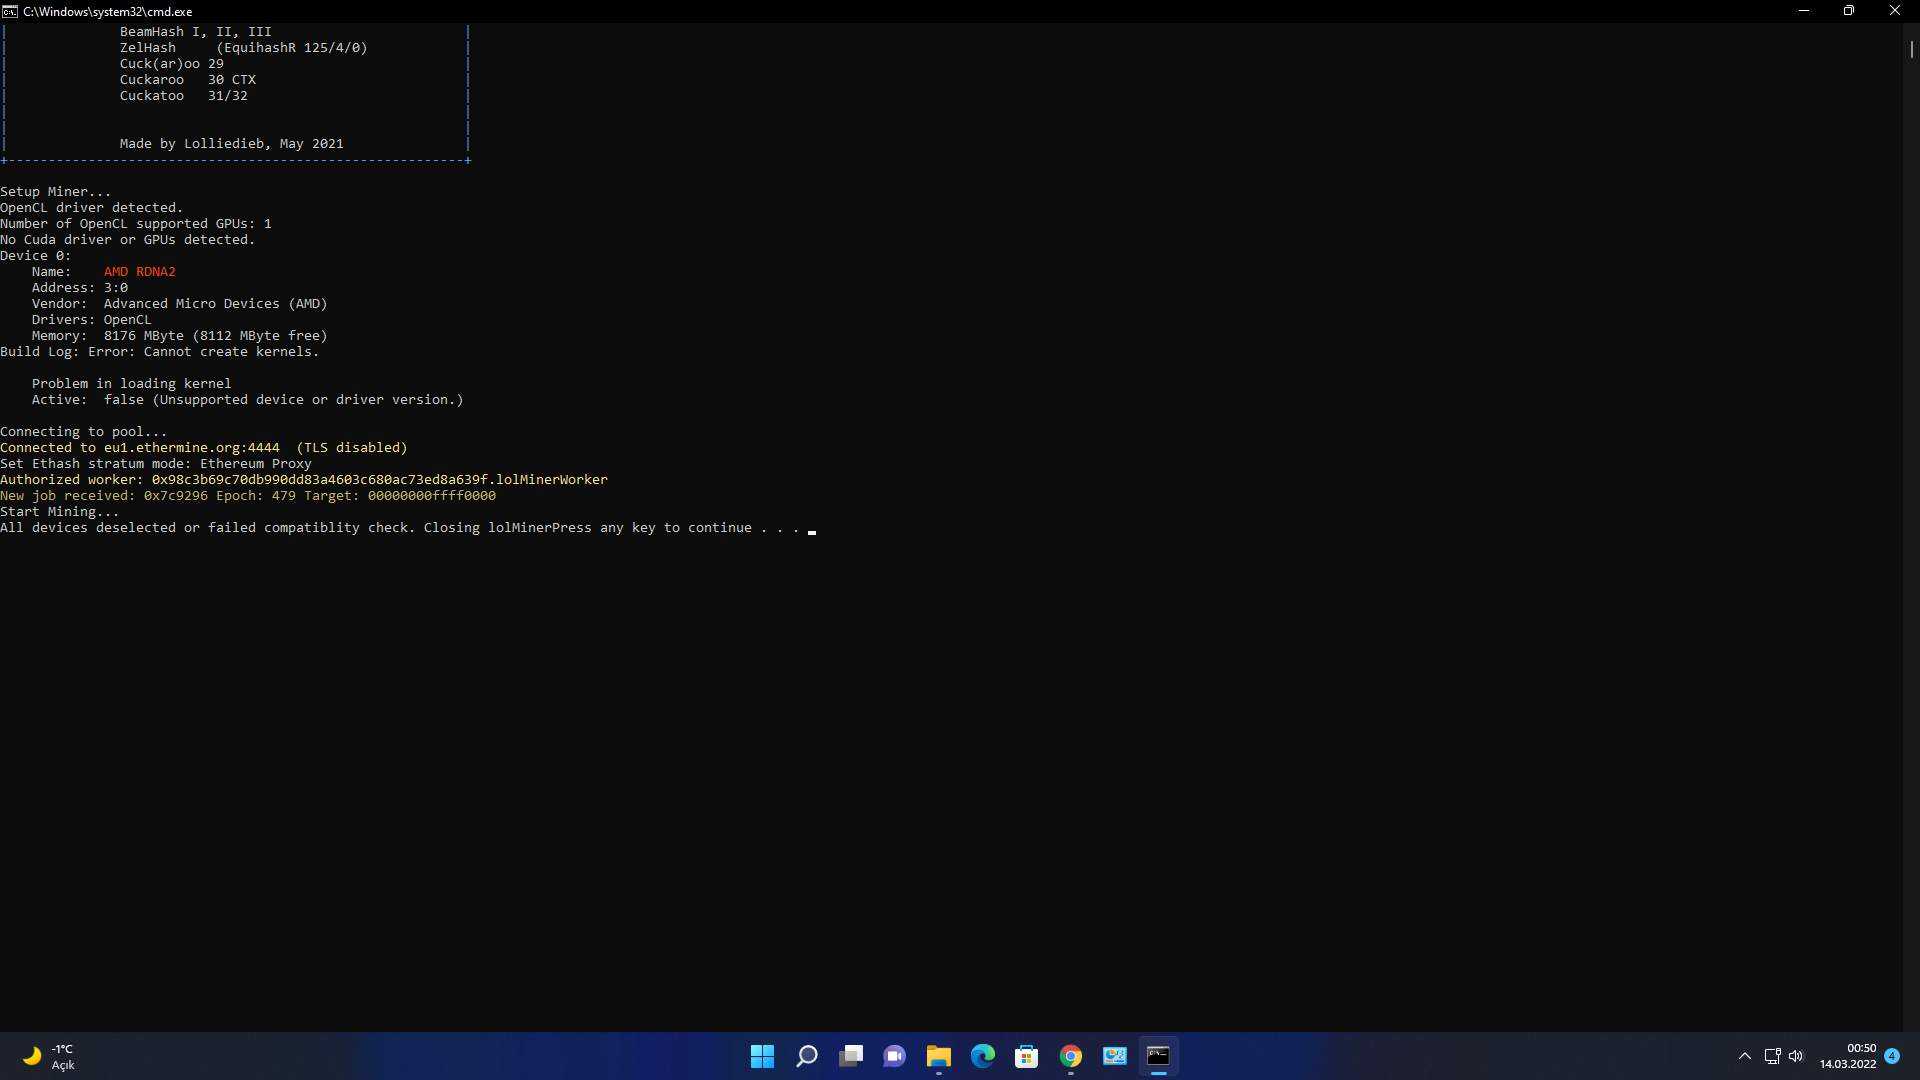Screen dimensions: 1920x1080
Task: Open File Explorer from taskbar
Action: coord(939,1056)
